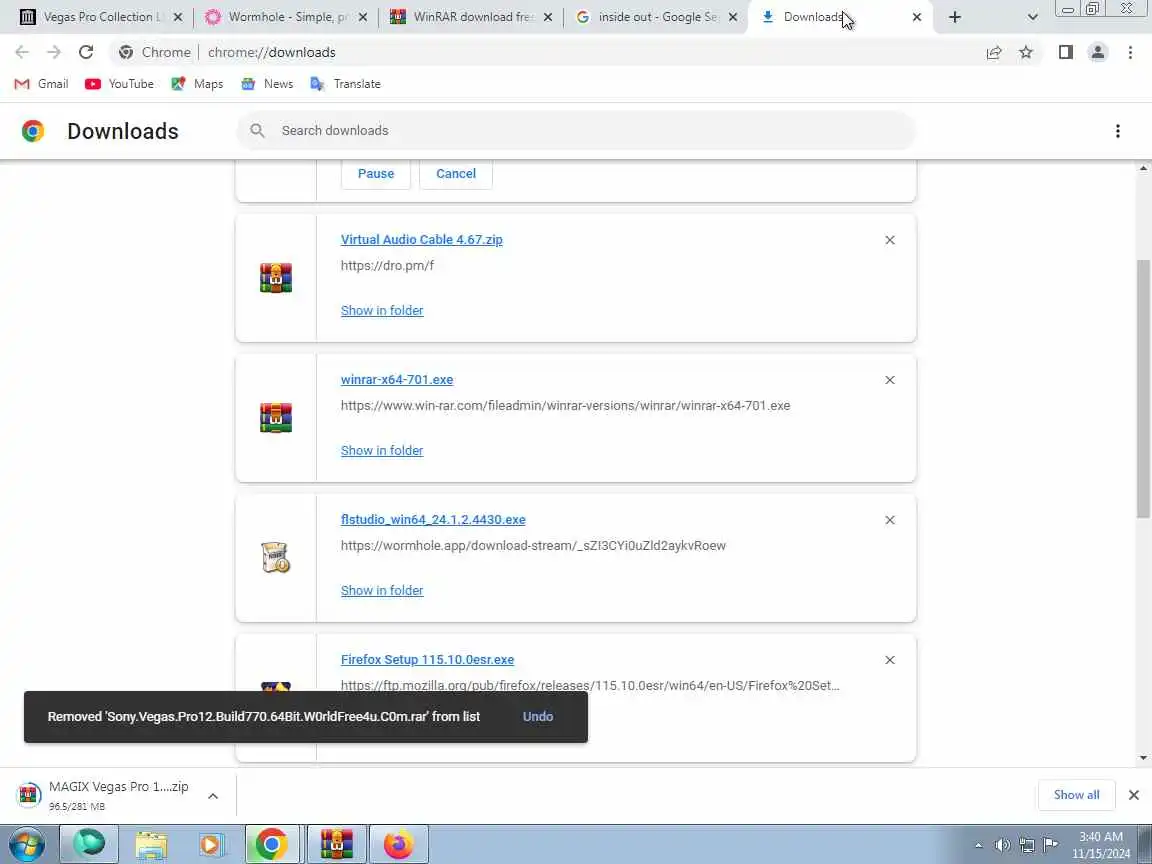
Task: Show hidden system tray icons
Action: pyautogui.click(x=978, y=846)
